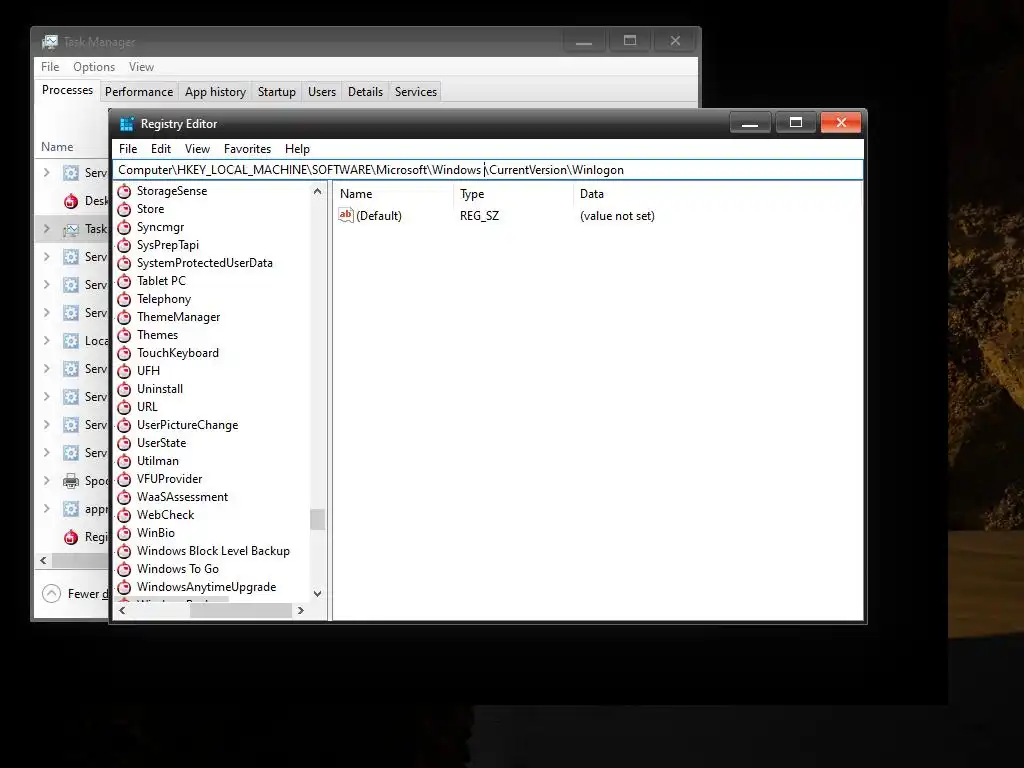Select the Windows To Go key
Image resolution: width=1024 pixels, height=768 pixels.
[x=178, y=569]
